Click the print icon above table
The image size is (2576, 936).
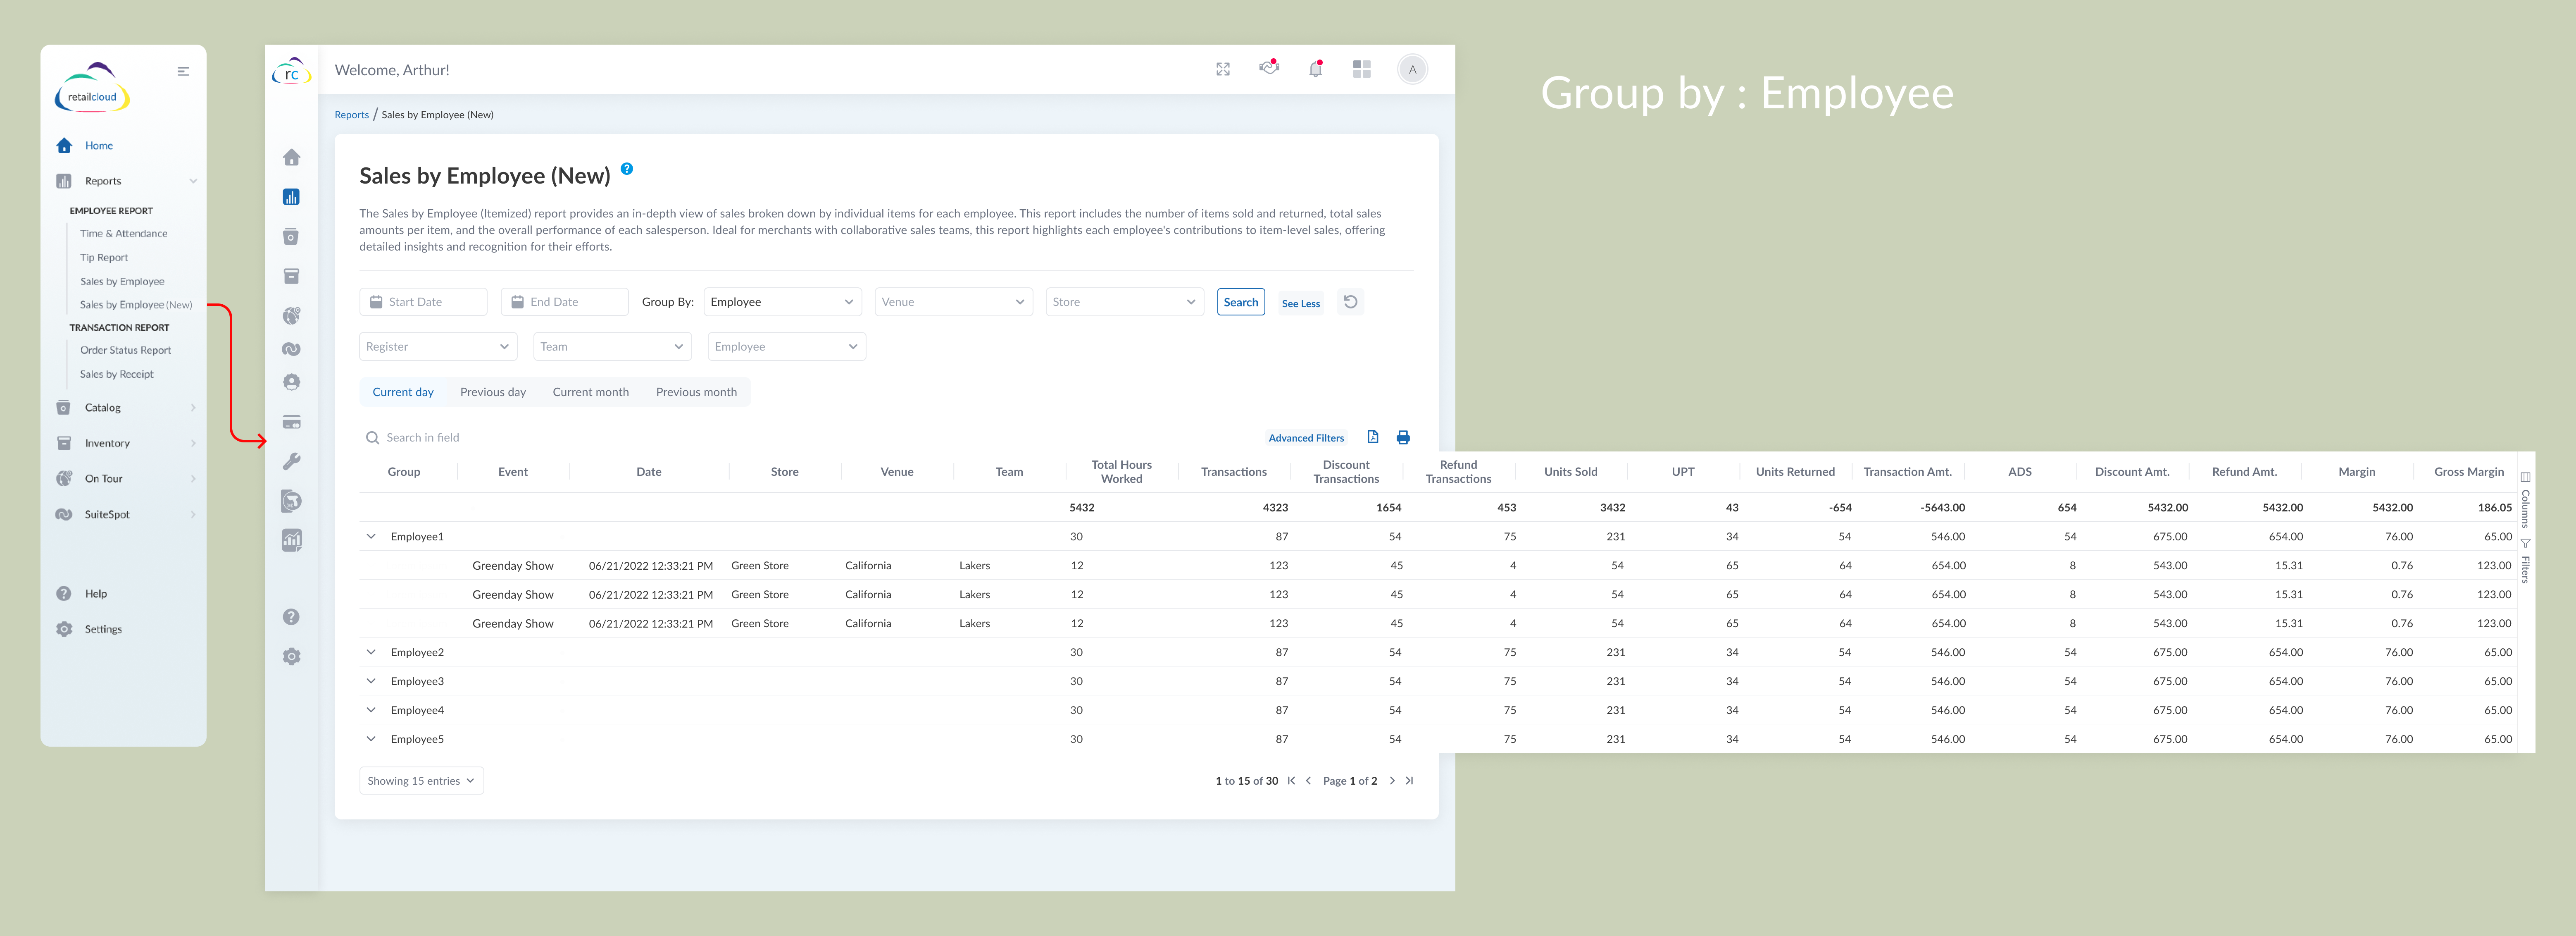pyautogui.click(x=1402, y=437)
